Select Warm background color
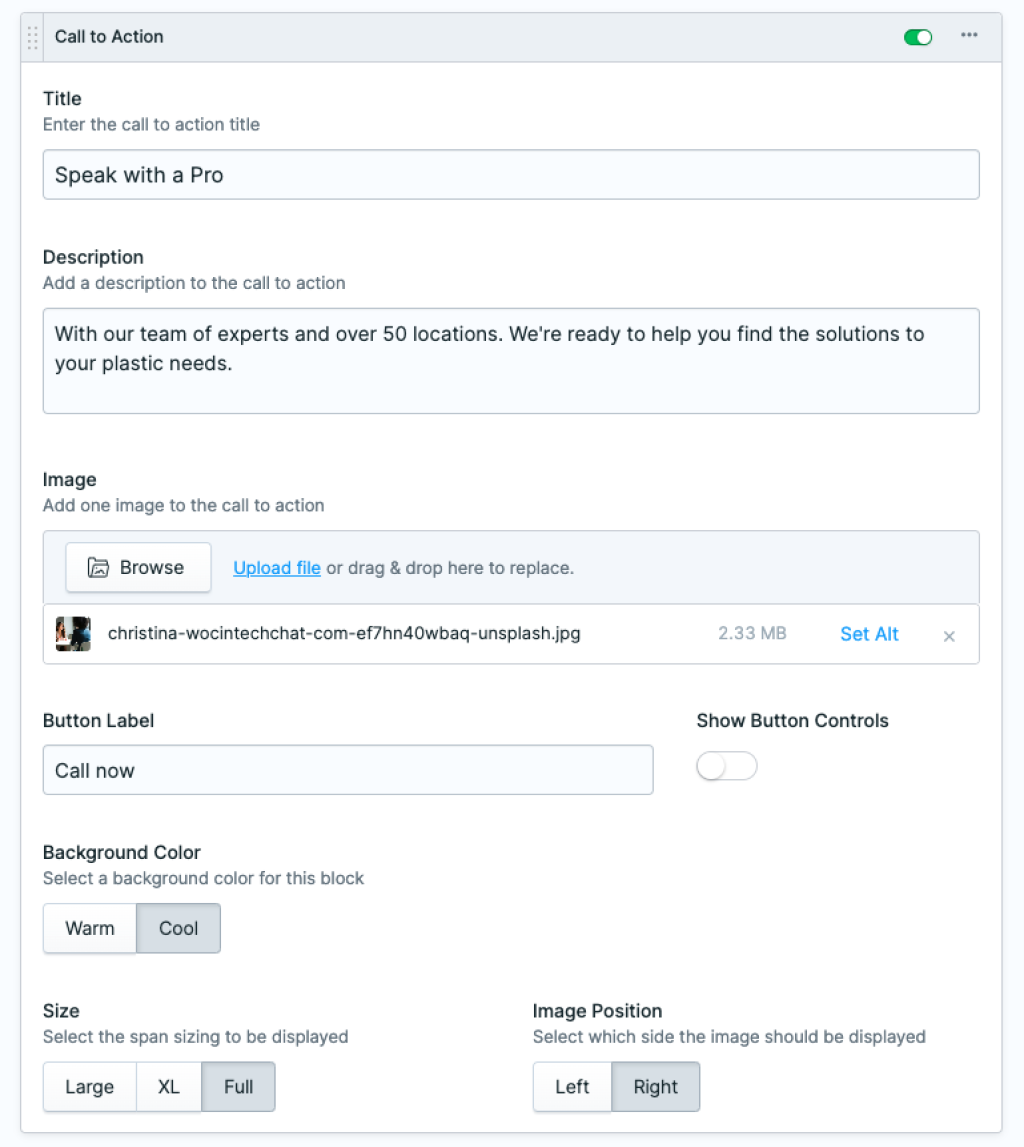The height and width of the screenshot is (1147, 1024). pyautogui.click(x=89, y=928)
